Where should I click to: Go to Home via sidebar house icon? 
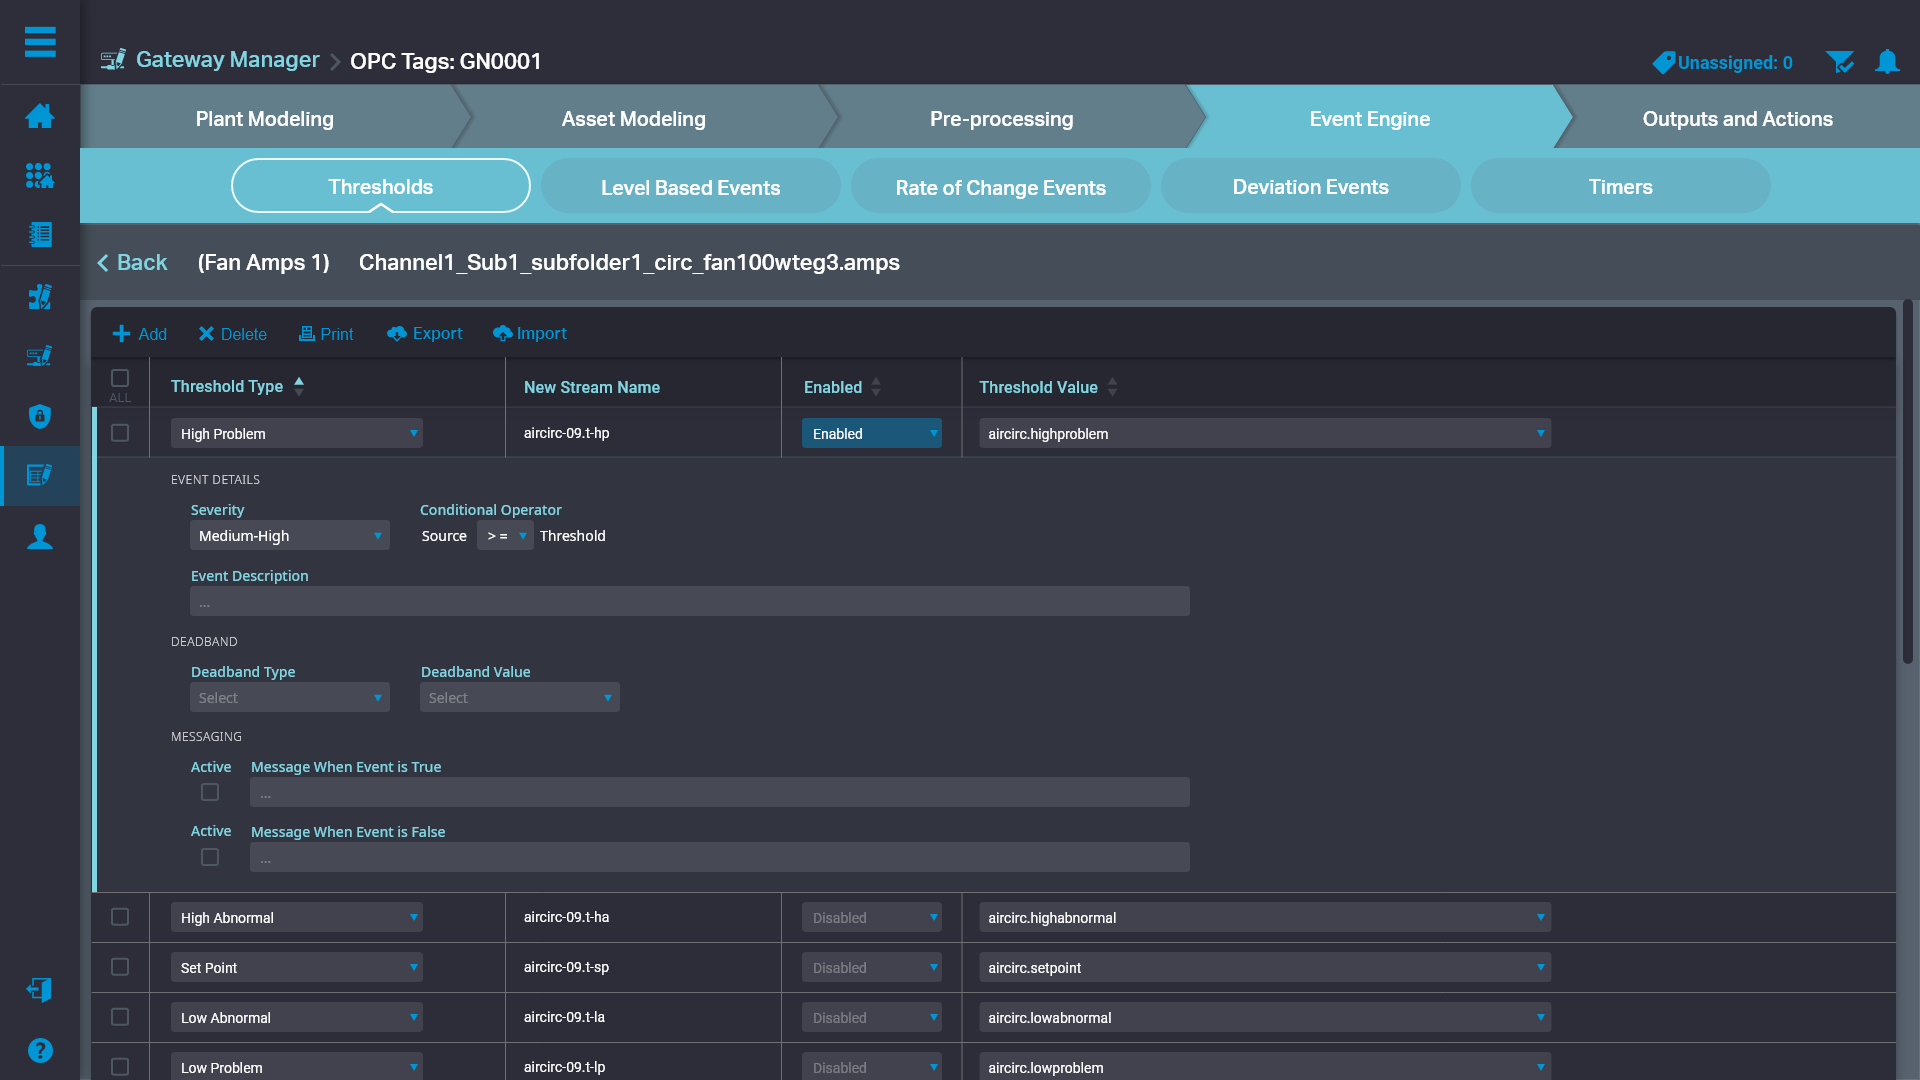pyautogui.click(x=40, y=116)
